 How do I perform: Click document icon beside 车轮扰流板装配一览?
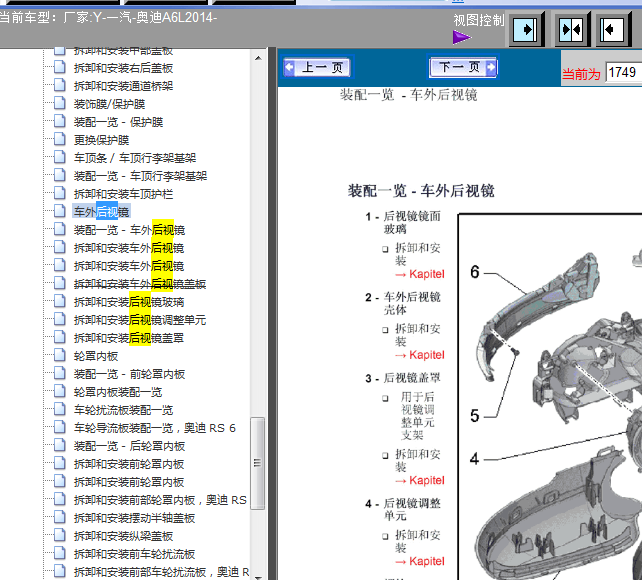pyautogui.click(x=60, y=409)
